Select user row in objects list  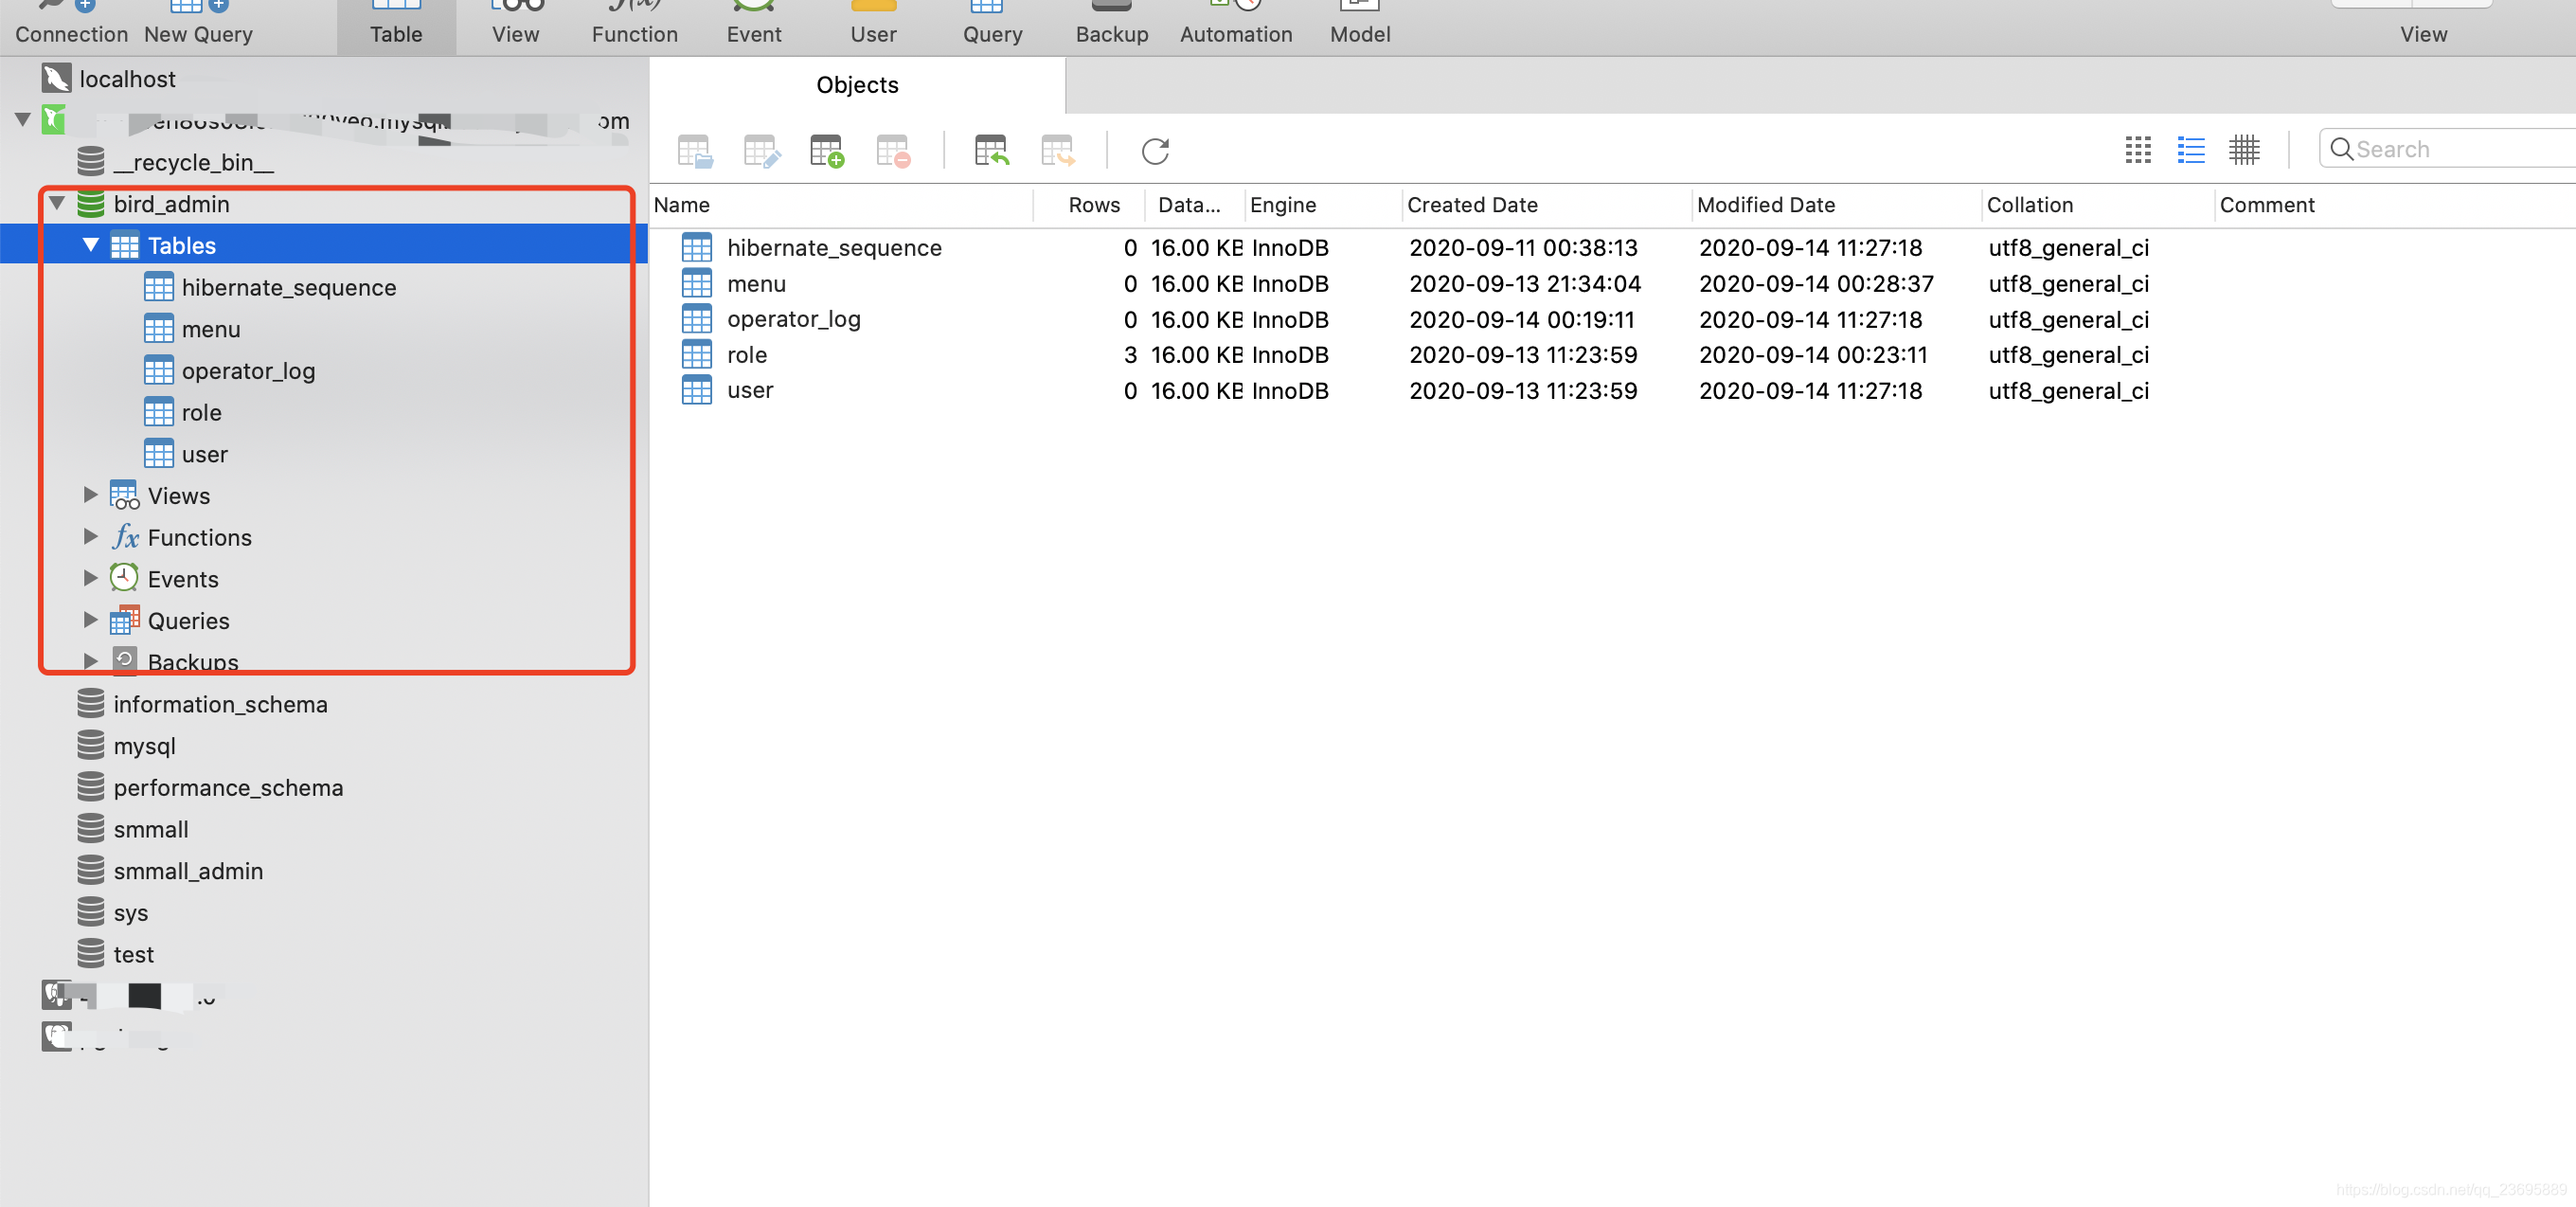(x=1612, y=390)
